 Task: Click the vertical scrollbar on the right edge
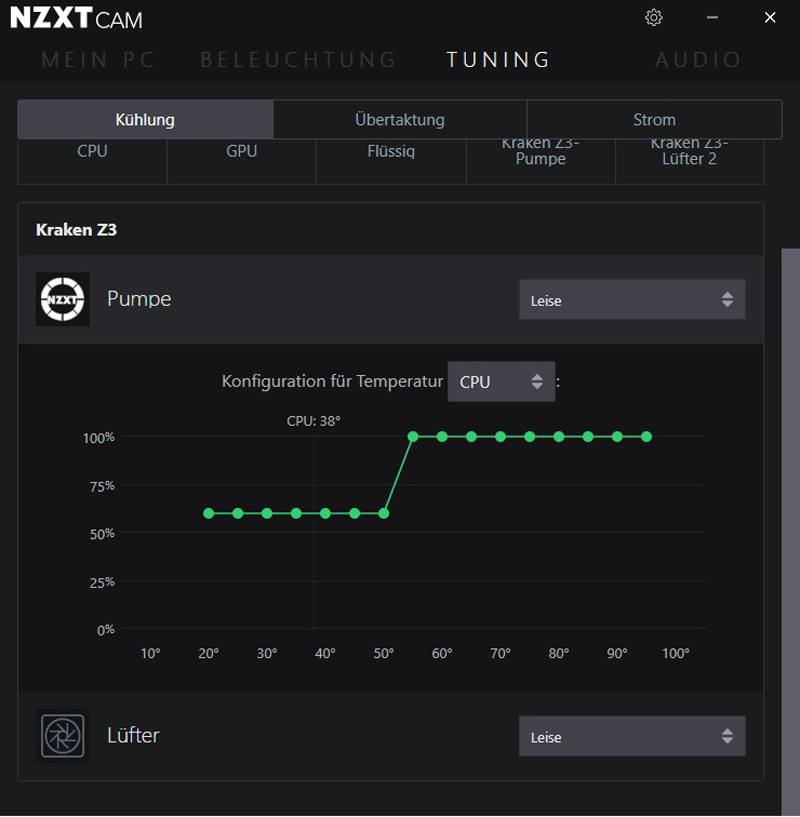(x=791, y=531)
